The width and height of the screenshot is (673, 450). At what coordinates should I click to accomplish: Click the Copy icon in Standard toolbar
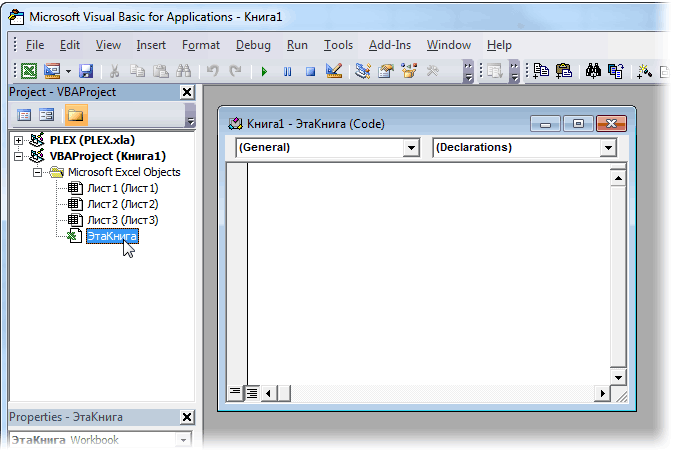coord(137,71)
